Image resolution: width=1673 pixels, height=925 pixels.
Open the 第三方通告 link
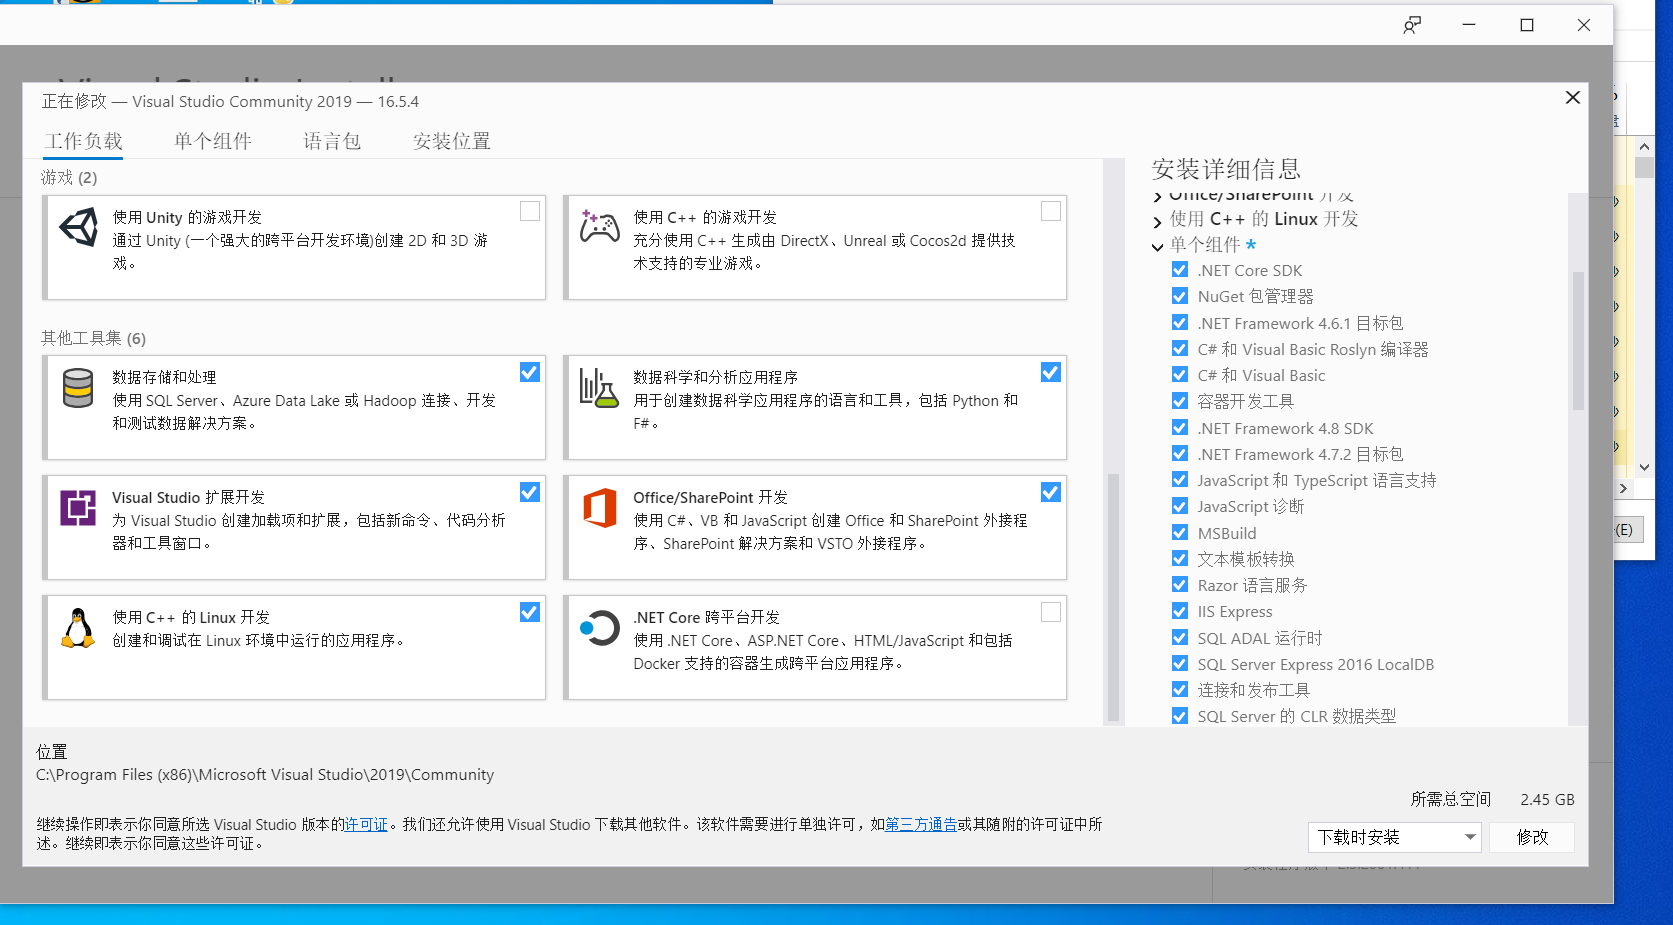click(x=921, y=825)
